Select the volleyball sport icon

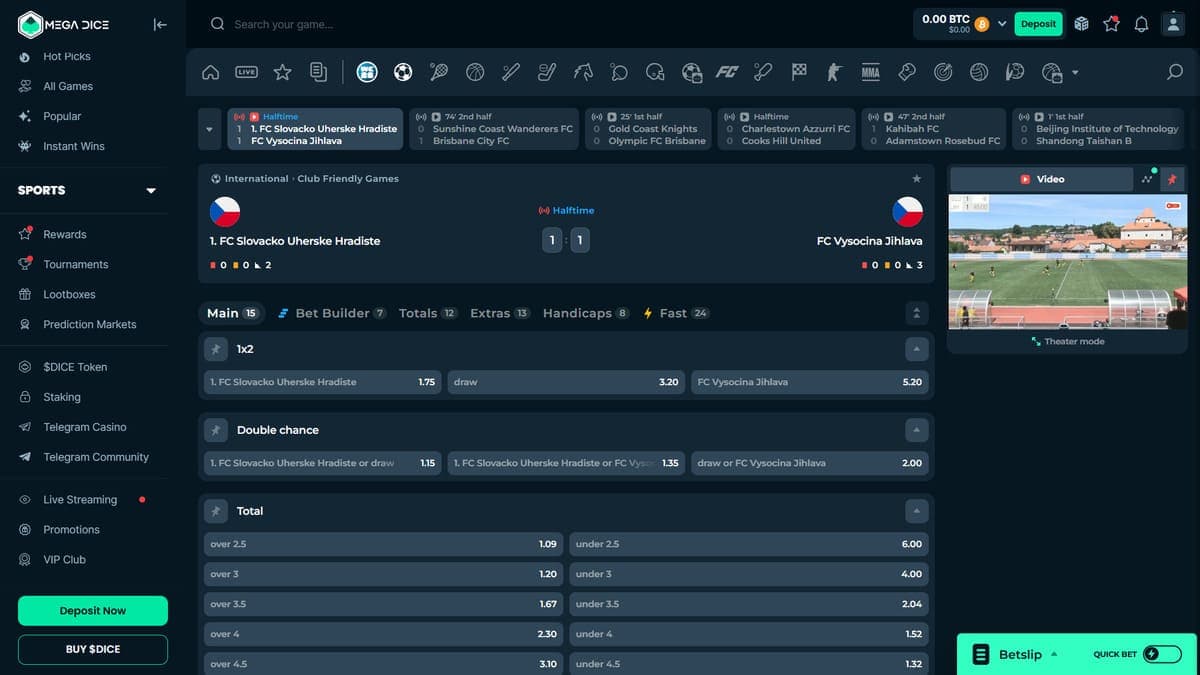(979, 72)
